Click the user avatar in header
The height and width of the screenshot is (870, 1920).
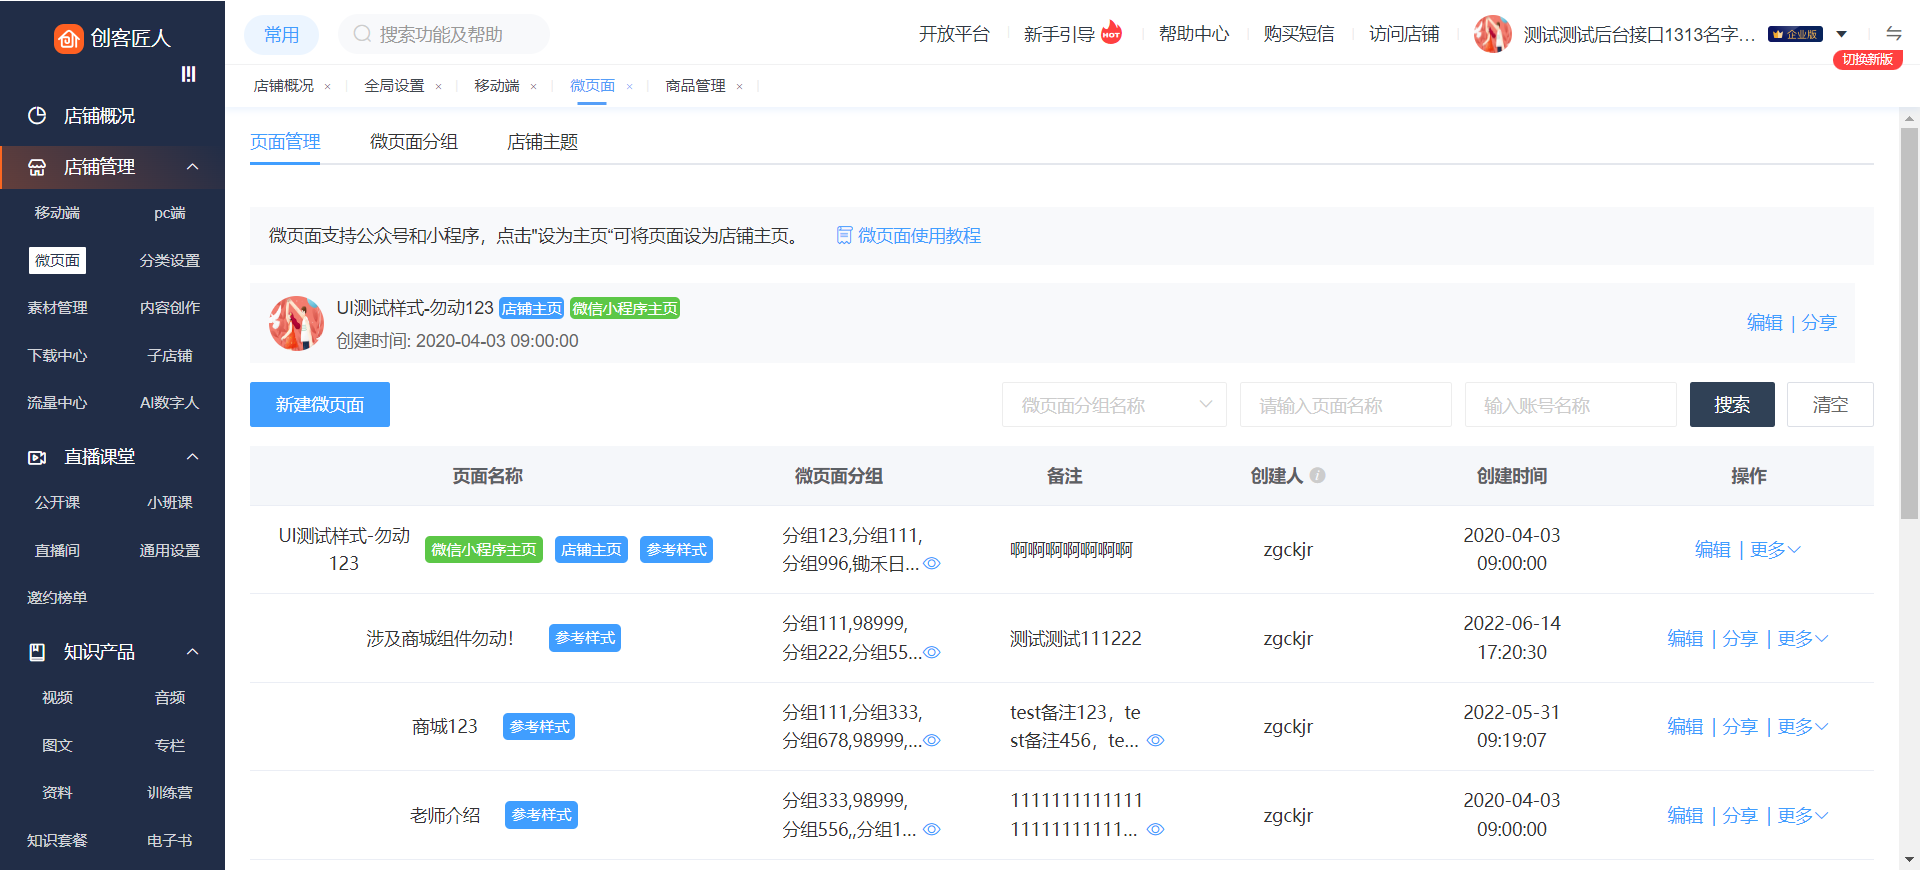click(1492, 34)
